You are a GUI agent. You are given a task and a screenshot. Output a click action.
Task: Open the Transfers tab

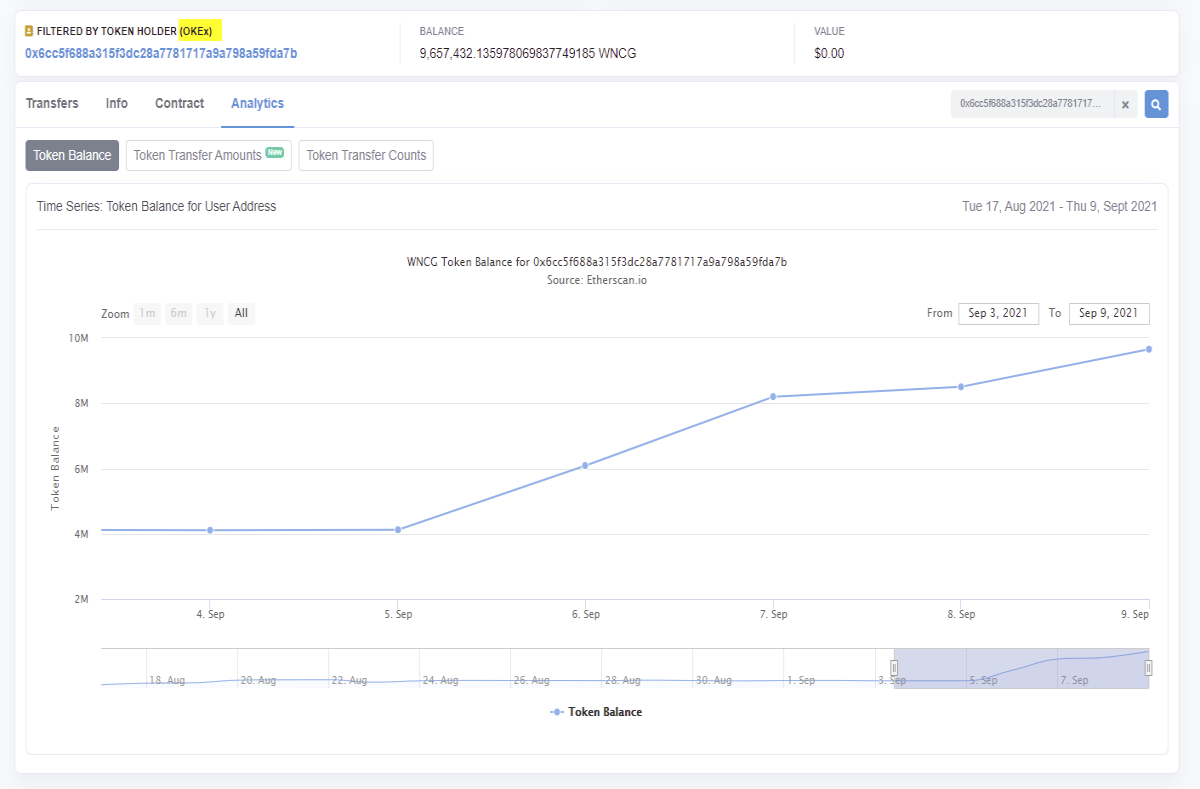(x=52, y=103)
